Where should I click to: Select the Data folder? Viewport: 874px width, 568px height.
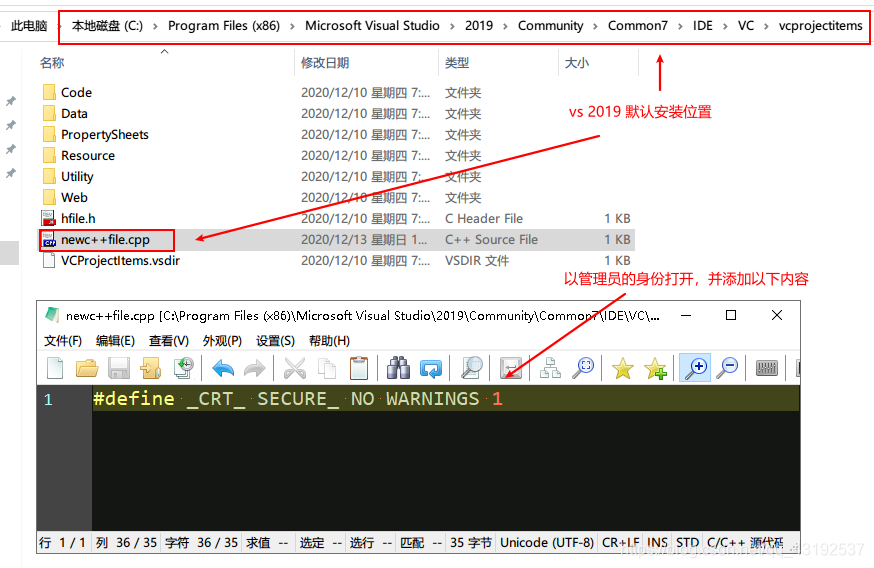pyautogui.click(x=74, y=113)
